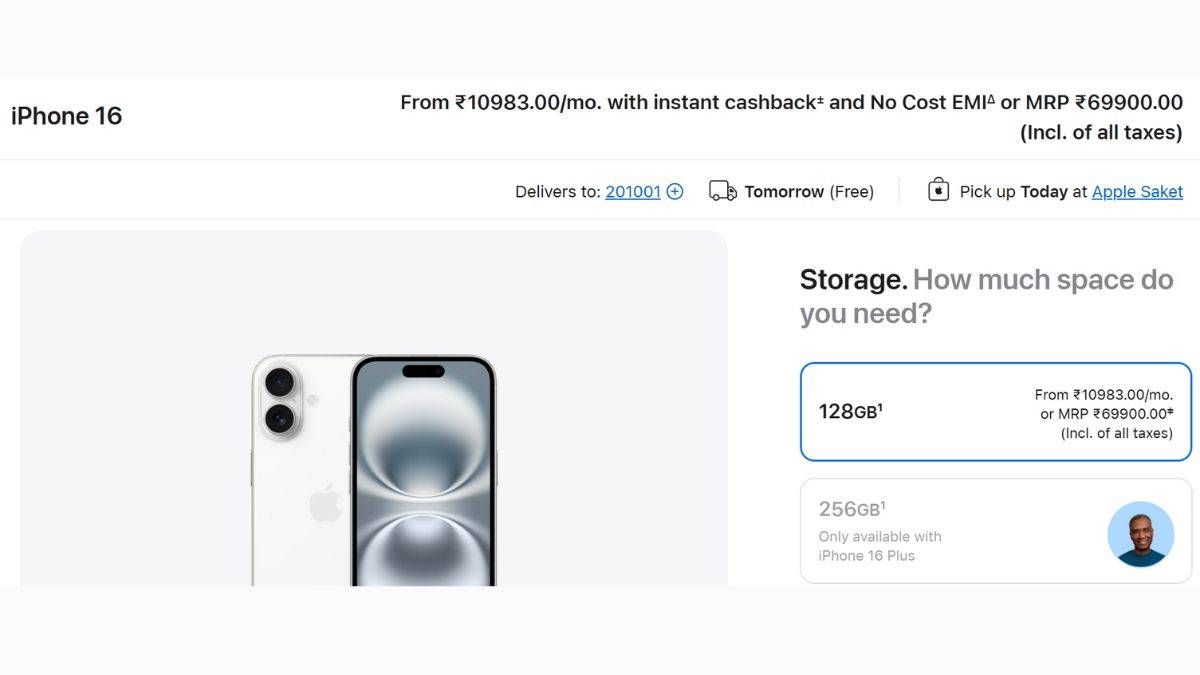Click the Apple Store pickup bag icon
The image size is (1200, 675).
coord(938,189)
